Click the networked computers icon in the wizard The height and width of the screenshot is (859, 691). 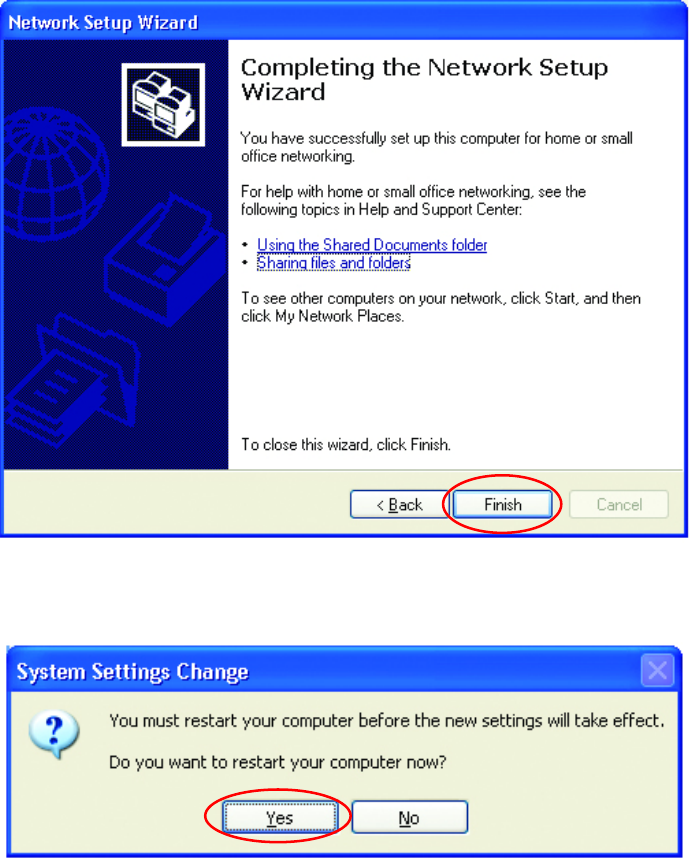click(x=163, y=105)
